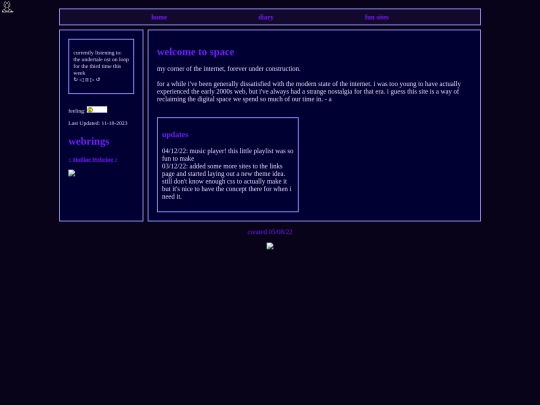This screenshot has height=405, width=540.
Task: Go to previous webring site arrow
Action: [x=70, y=159]
